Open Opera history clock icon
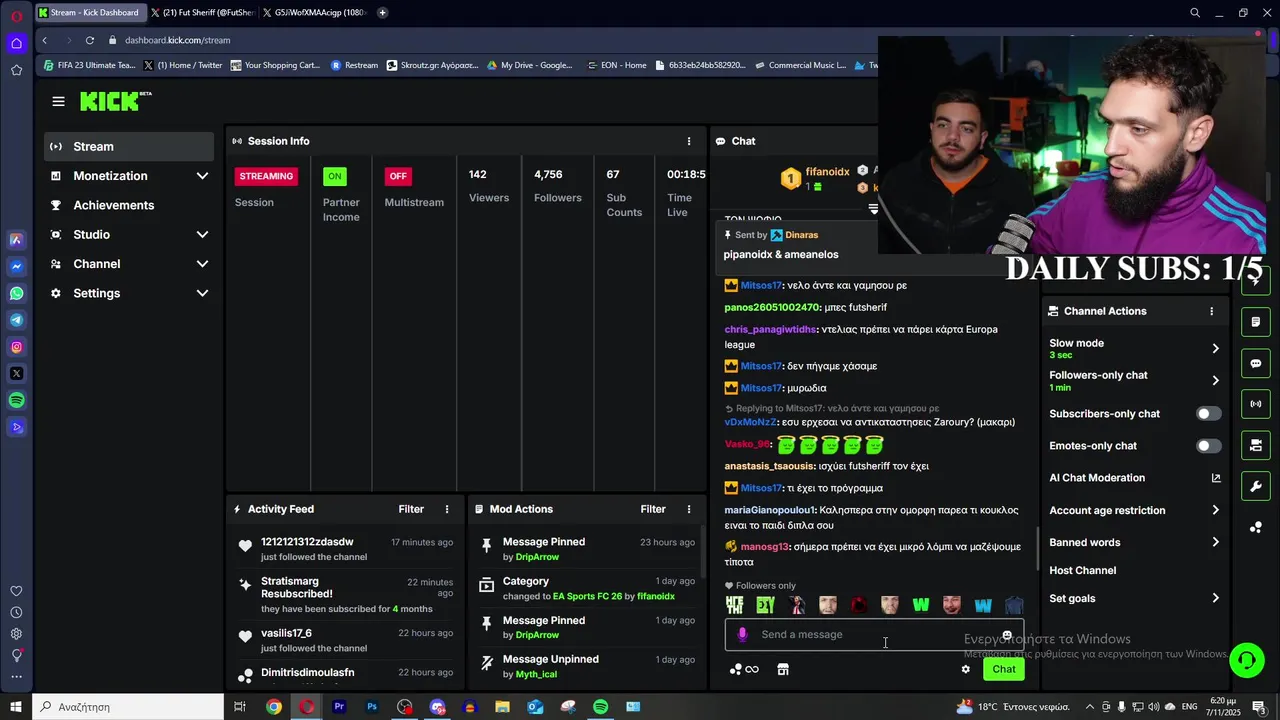 click(x=16, y=612)
